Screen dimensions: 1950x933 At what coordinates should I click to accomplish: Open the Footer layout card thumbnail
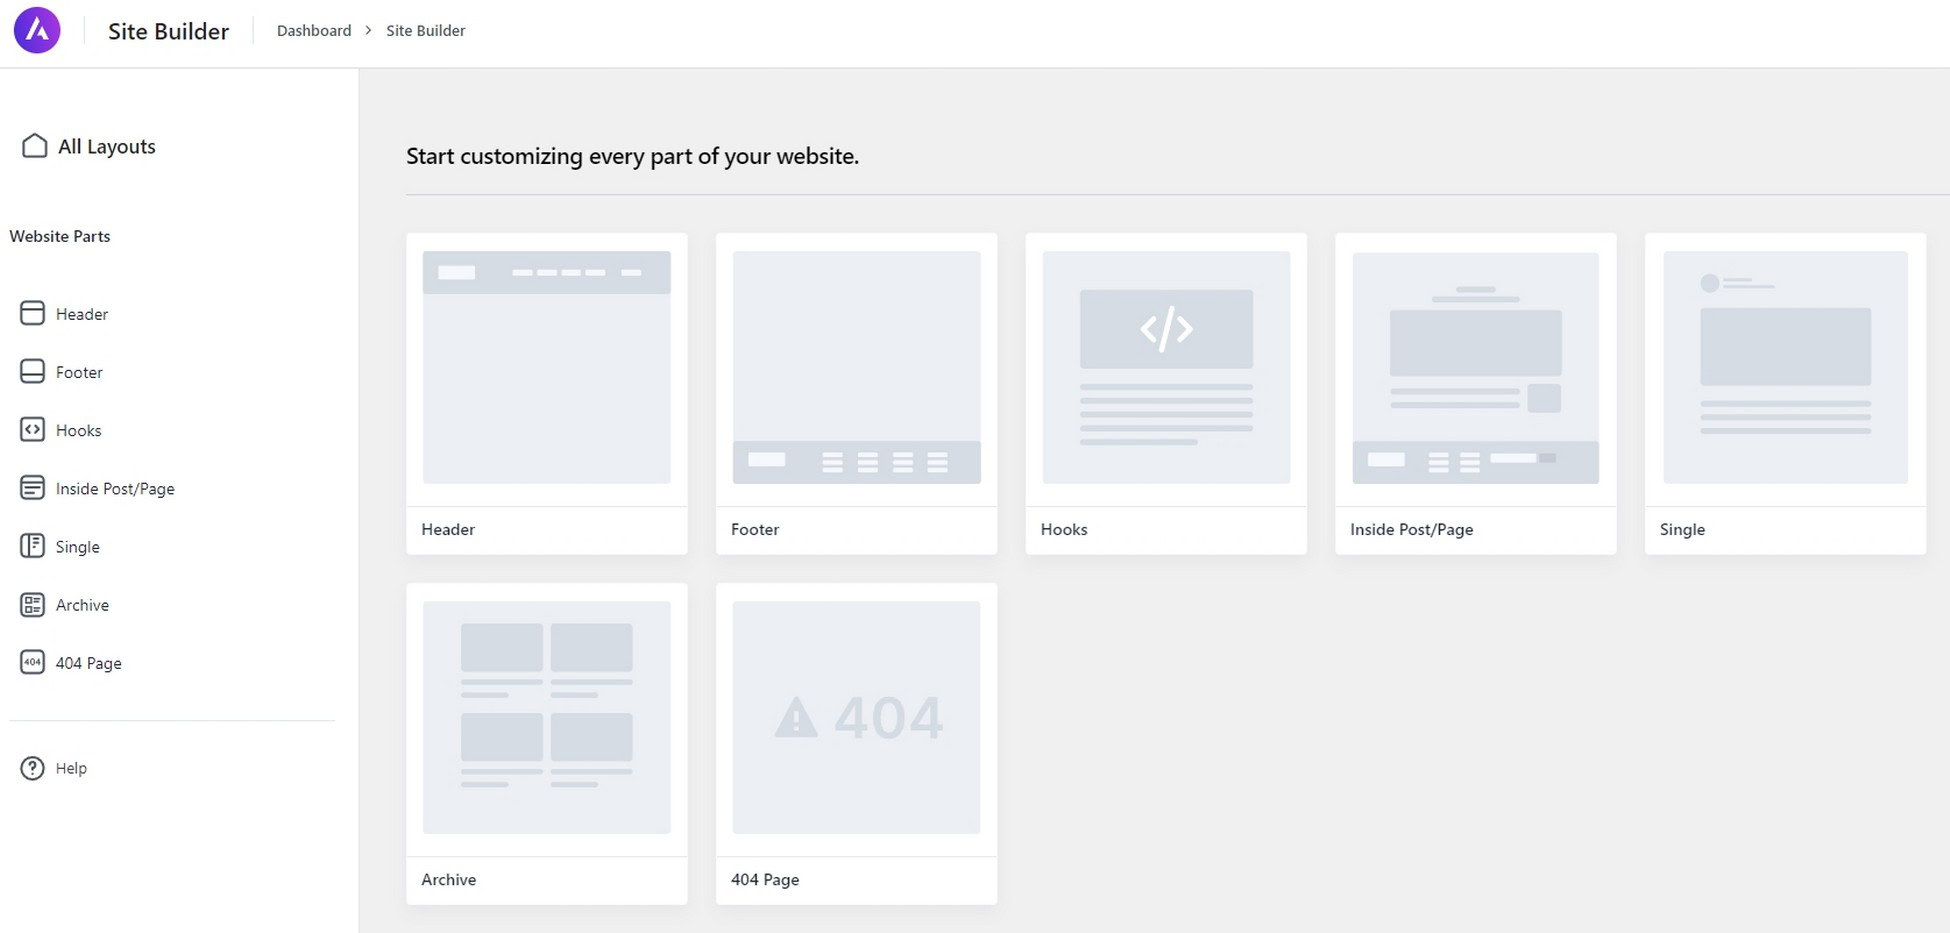857,367
